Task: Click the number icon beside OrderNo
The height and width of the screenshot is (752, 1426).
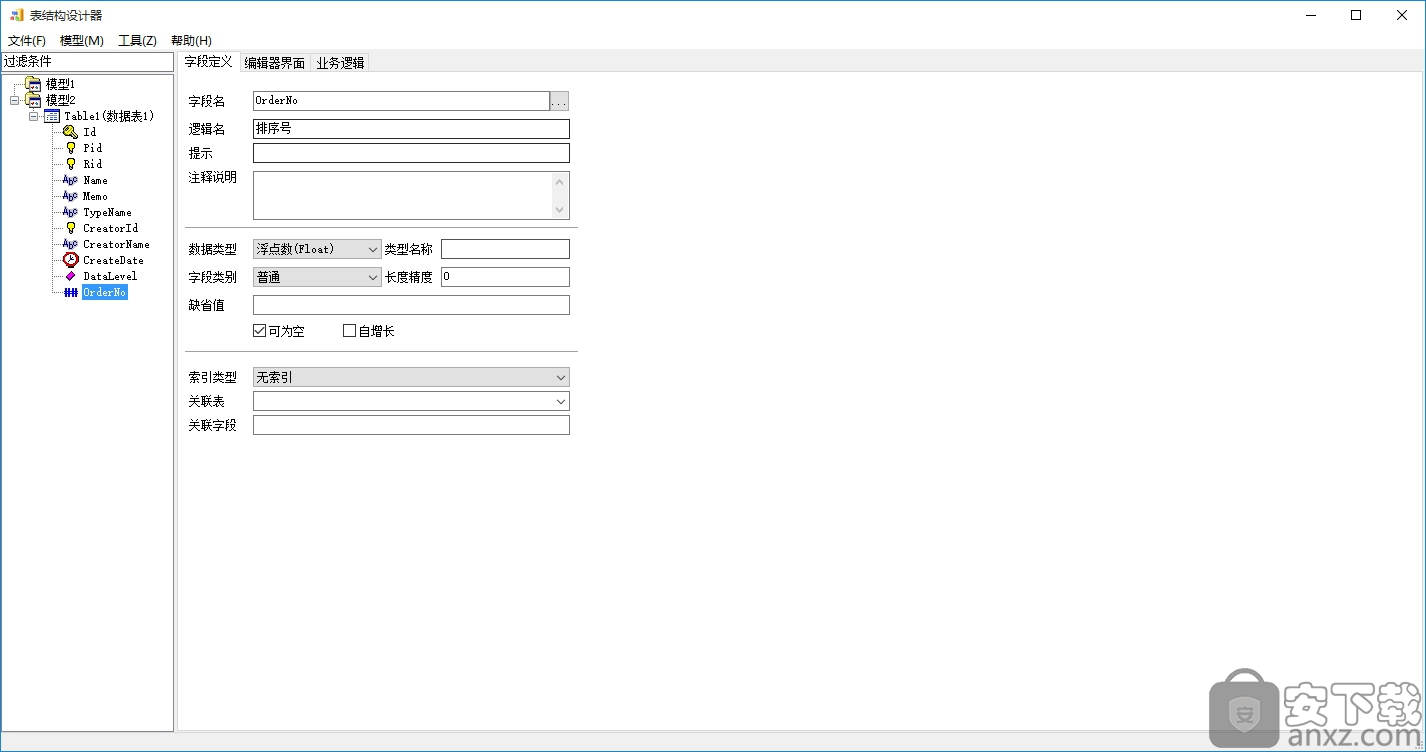Action: [70, 292]
